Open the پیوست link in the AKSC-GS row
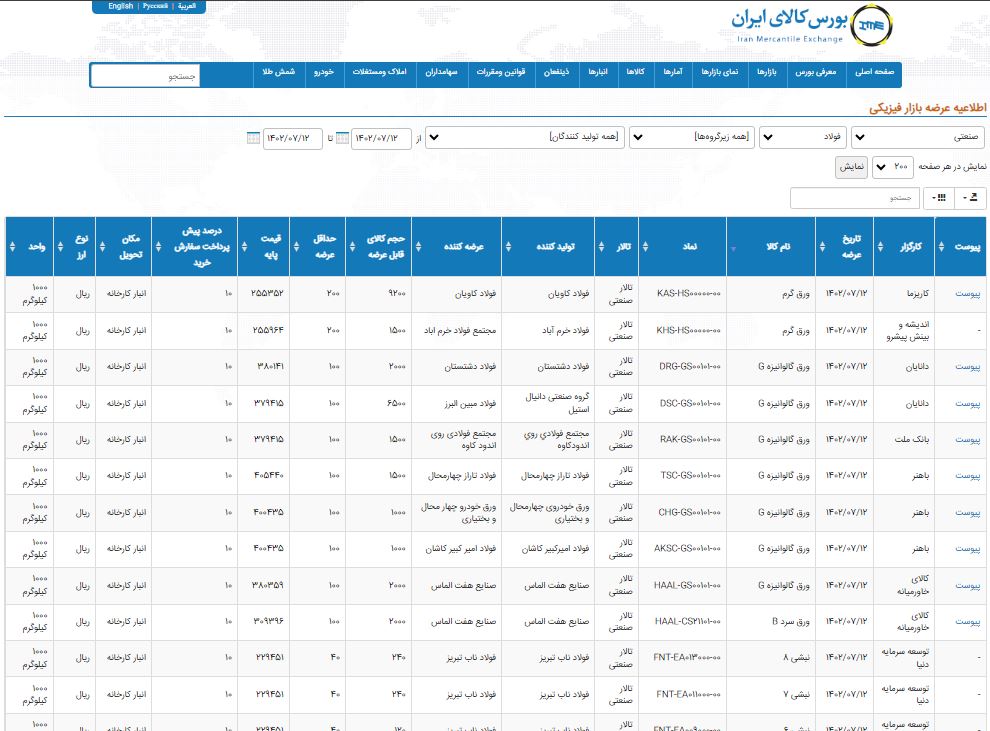 coord(967,549)
